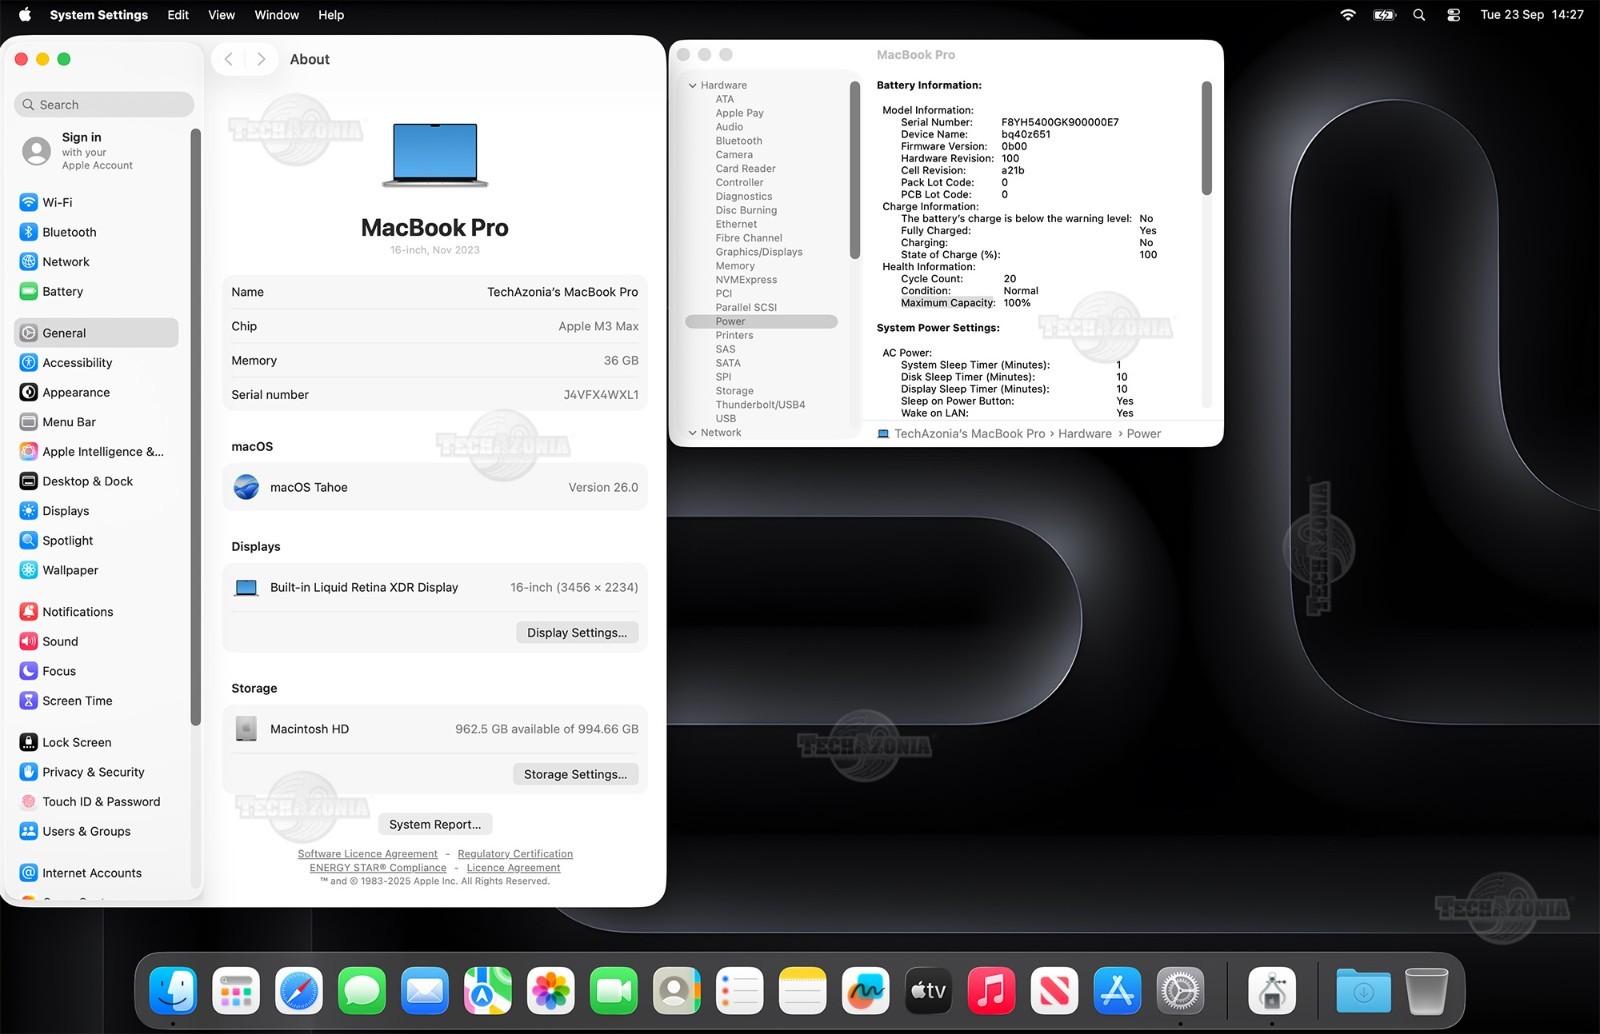Click the system report details scrollbar
Viewport: 1600px width, 1034px height.
1207,138
